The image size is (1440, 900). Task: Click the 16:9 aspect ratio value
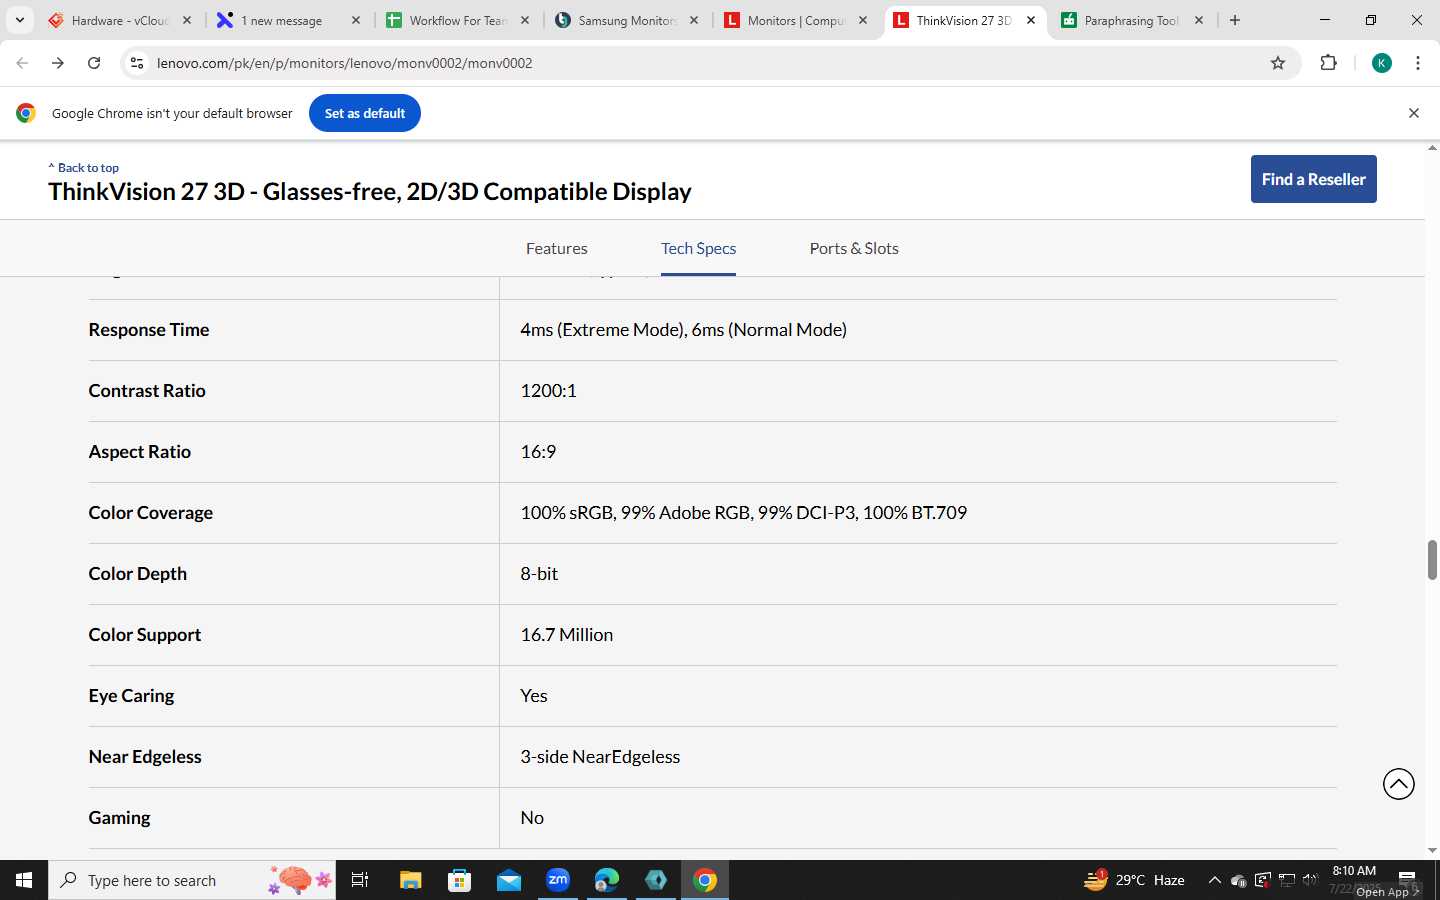[538, 452]
